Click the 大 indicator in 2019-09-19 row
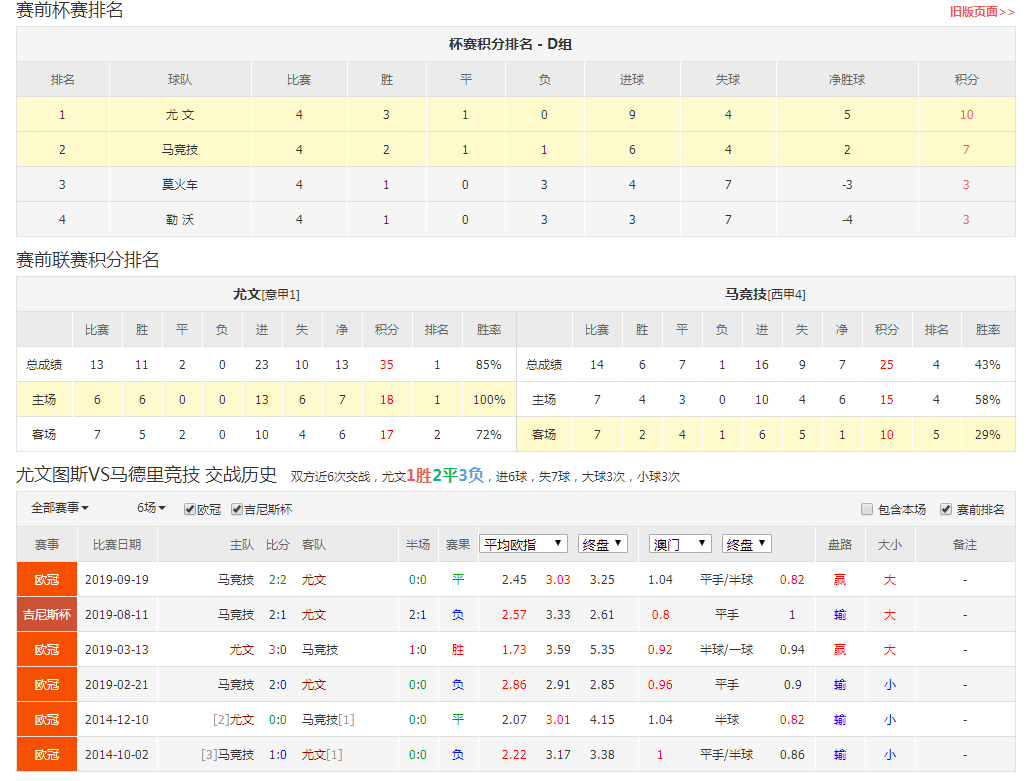The width and height of the screenshot is (1029, 781). click(x=889, y=580)
